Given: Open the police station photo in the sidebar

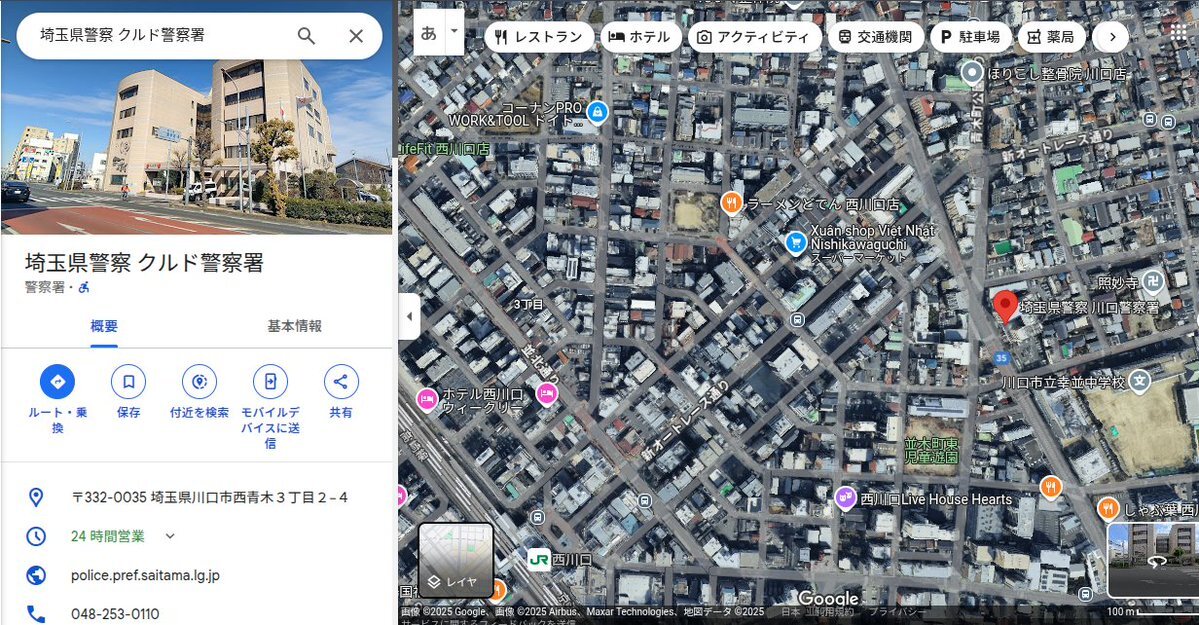Looking at the screenshot, I should click(x=196, y=147).
